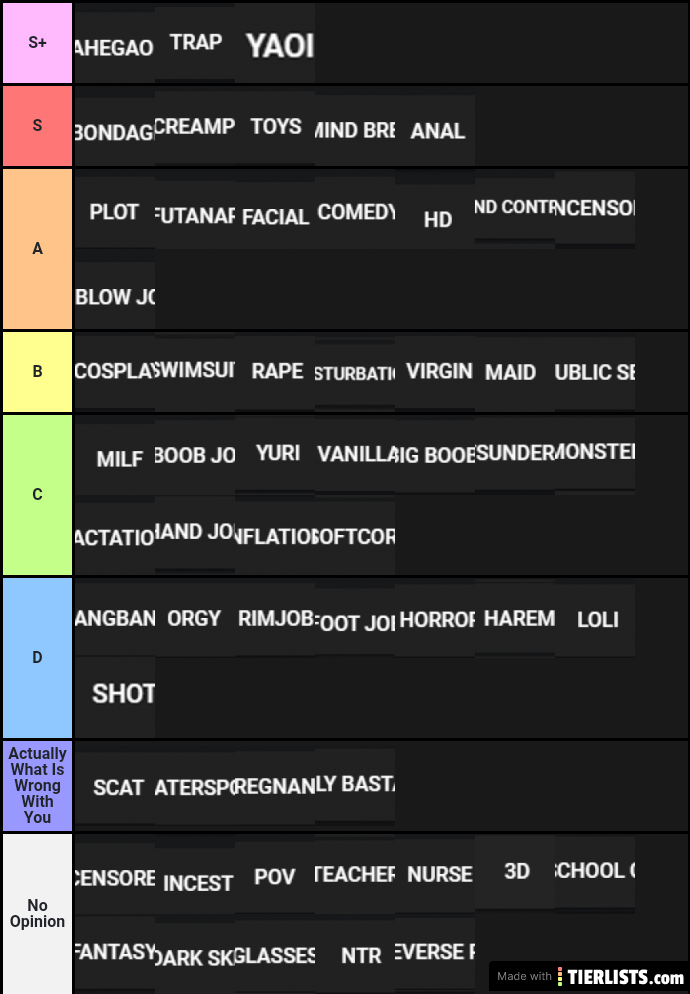This screenshot has height=994, width=690.
Task: Select the HORROR tile in D tier
Action: pyautogui.click(x=435, y=619)
